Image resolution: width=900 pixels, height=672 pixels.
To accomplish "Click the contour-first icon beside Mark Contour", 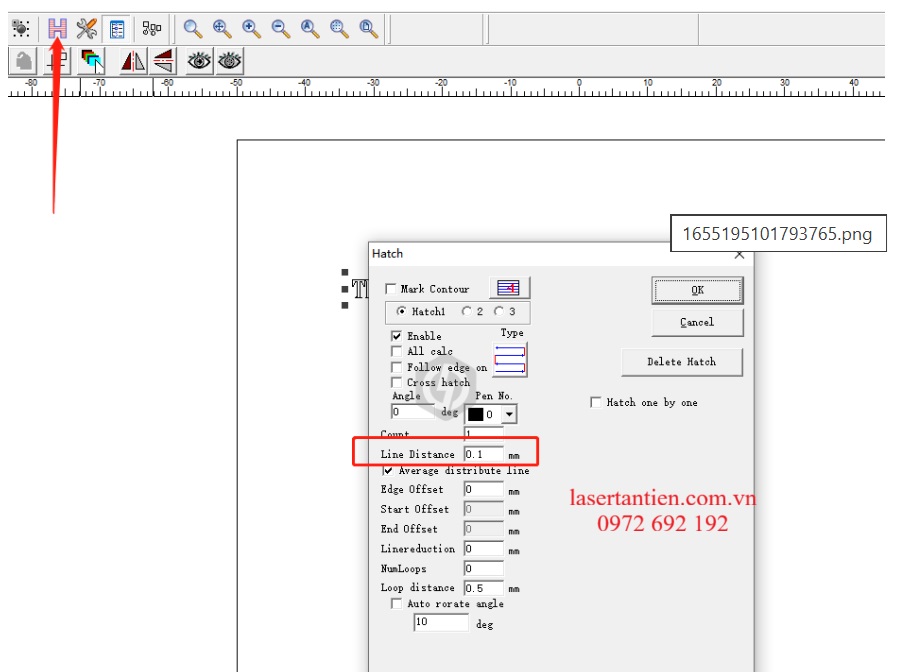I will [509, 288].
